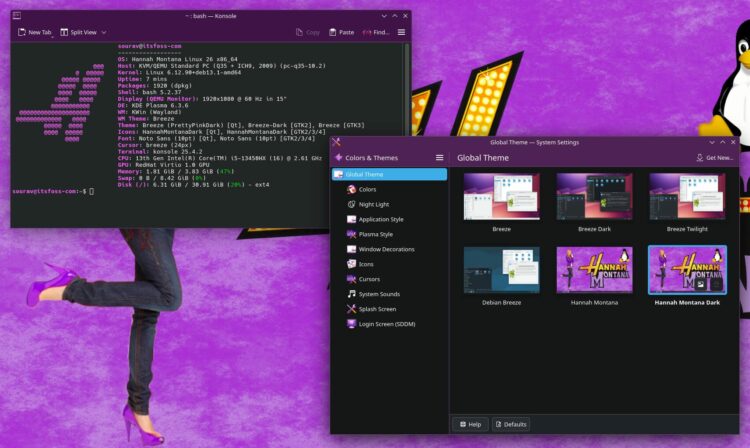Click the System Settings app icon in the titlebar
The image size is (750, 448).
click(336, 142)
